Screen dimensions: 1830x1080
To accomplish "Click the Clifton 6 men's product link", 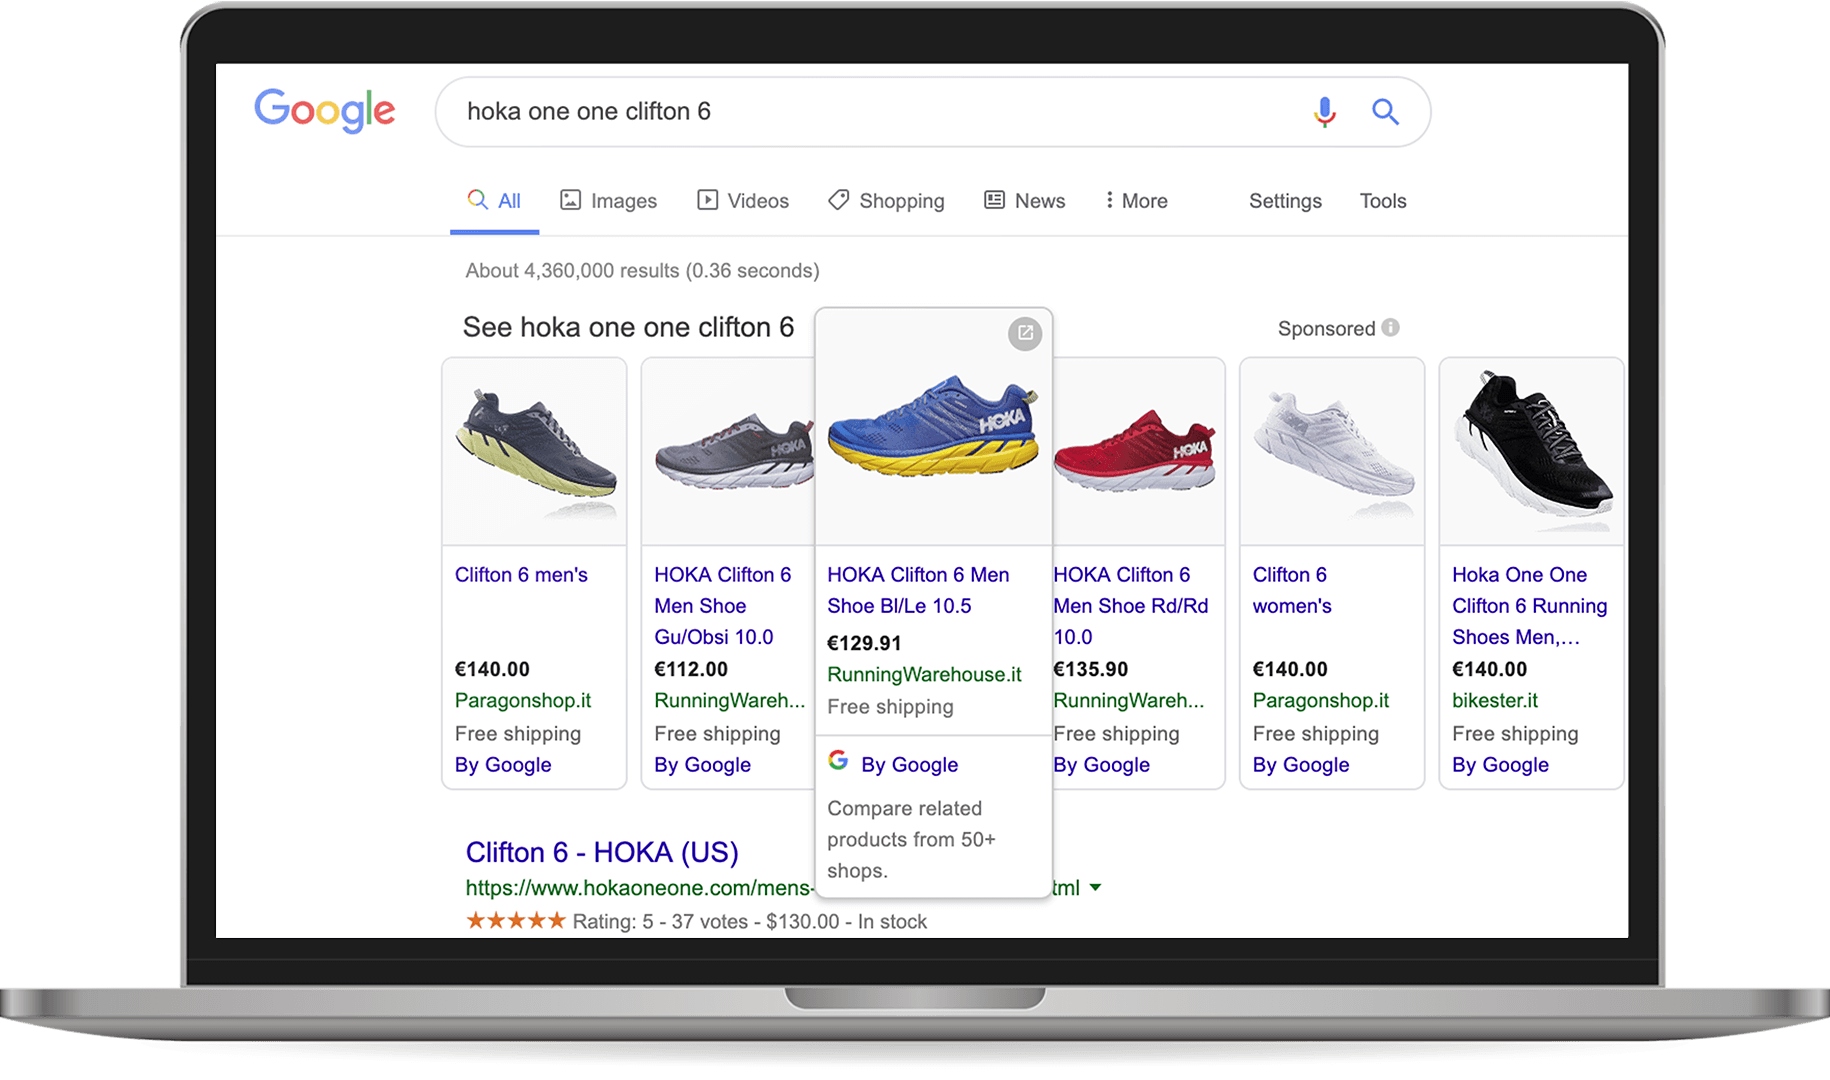I will [x=521, y=575].
